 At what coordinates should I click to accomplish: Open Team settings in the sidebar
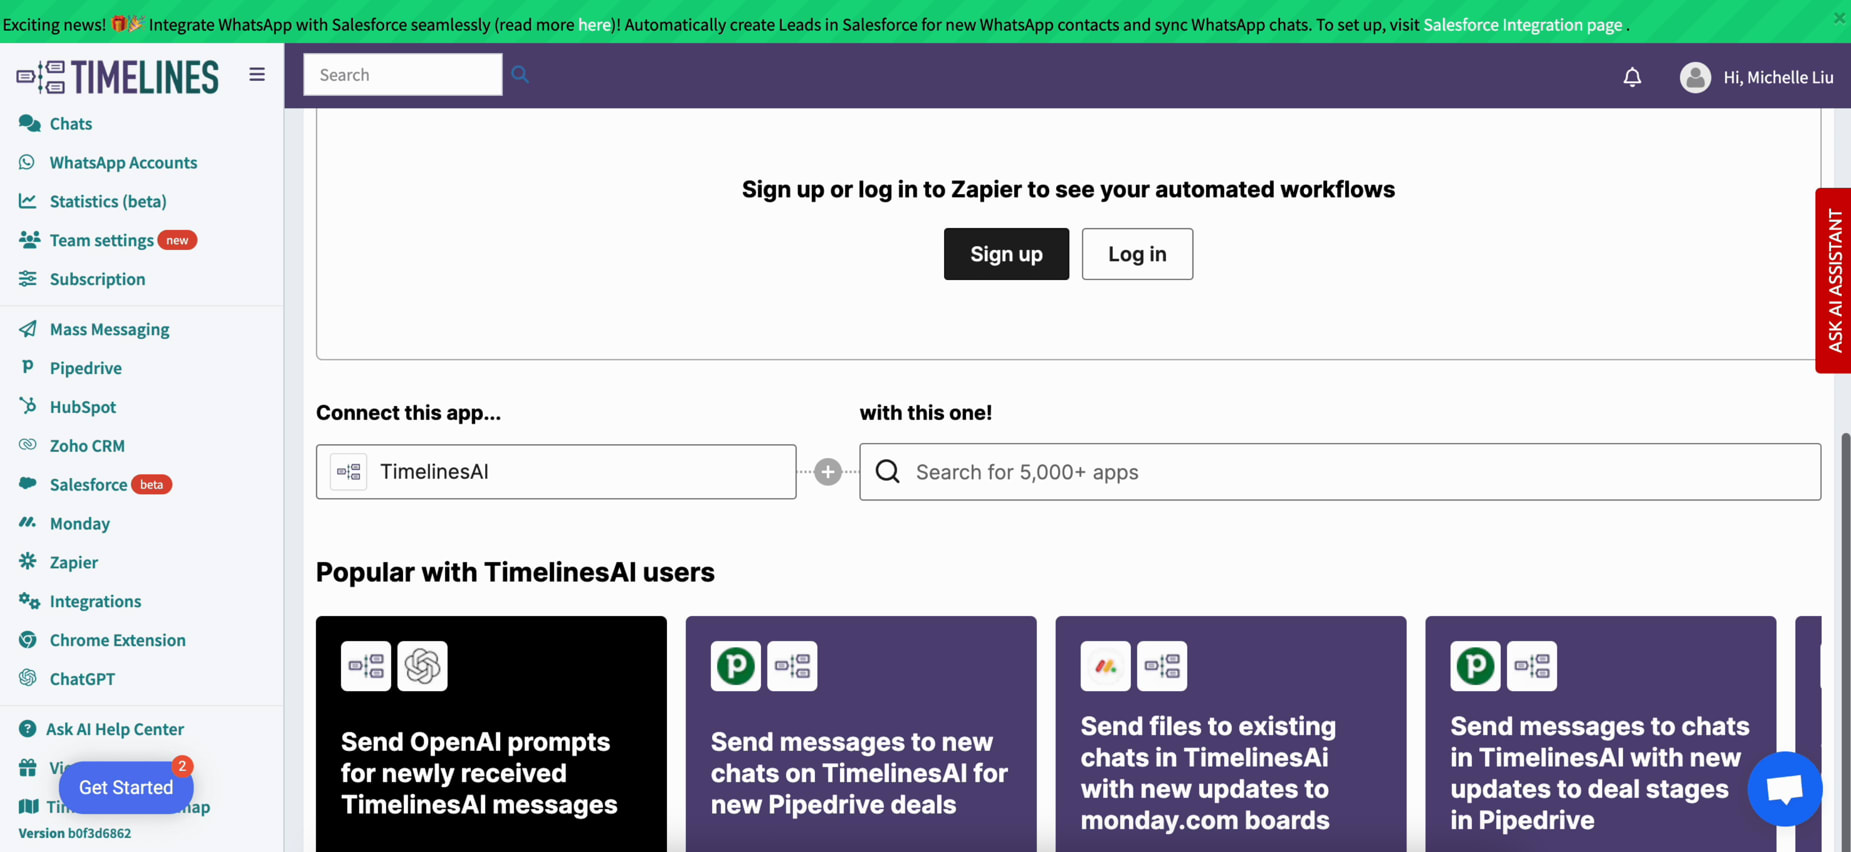point(101,240)
